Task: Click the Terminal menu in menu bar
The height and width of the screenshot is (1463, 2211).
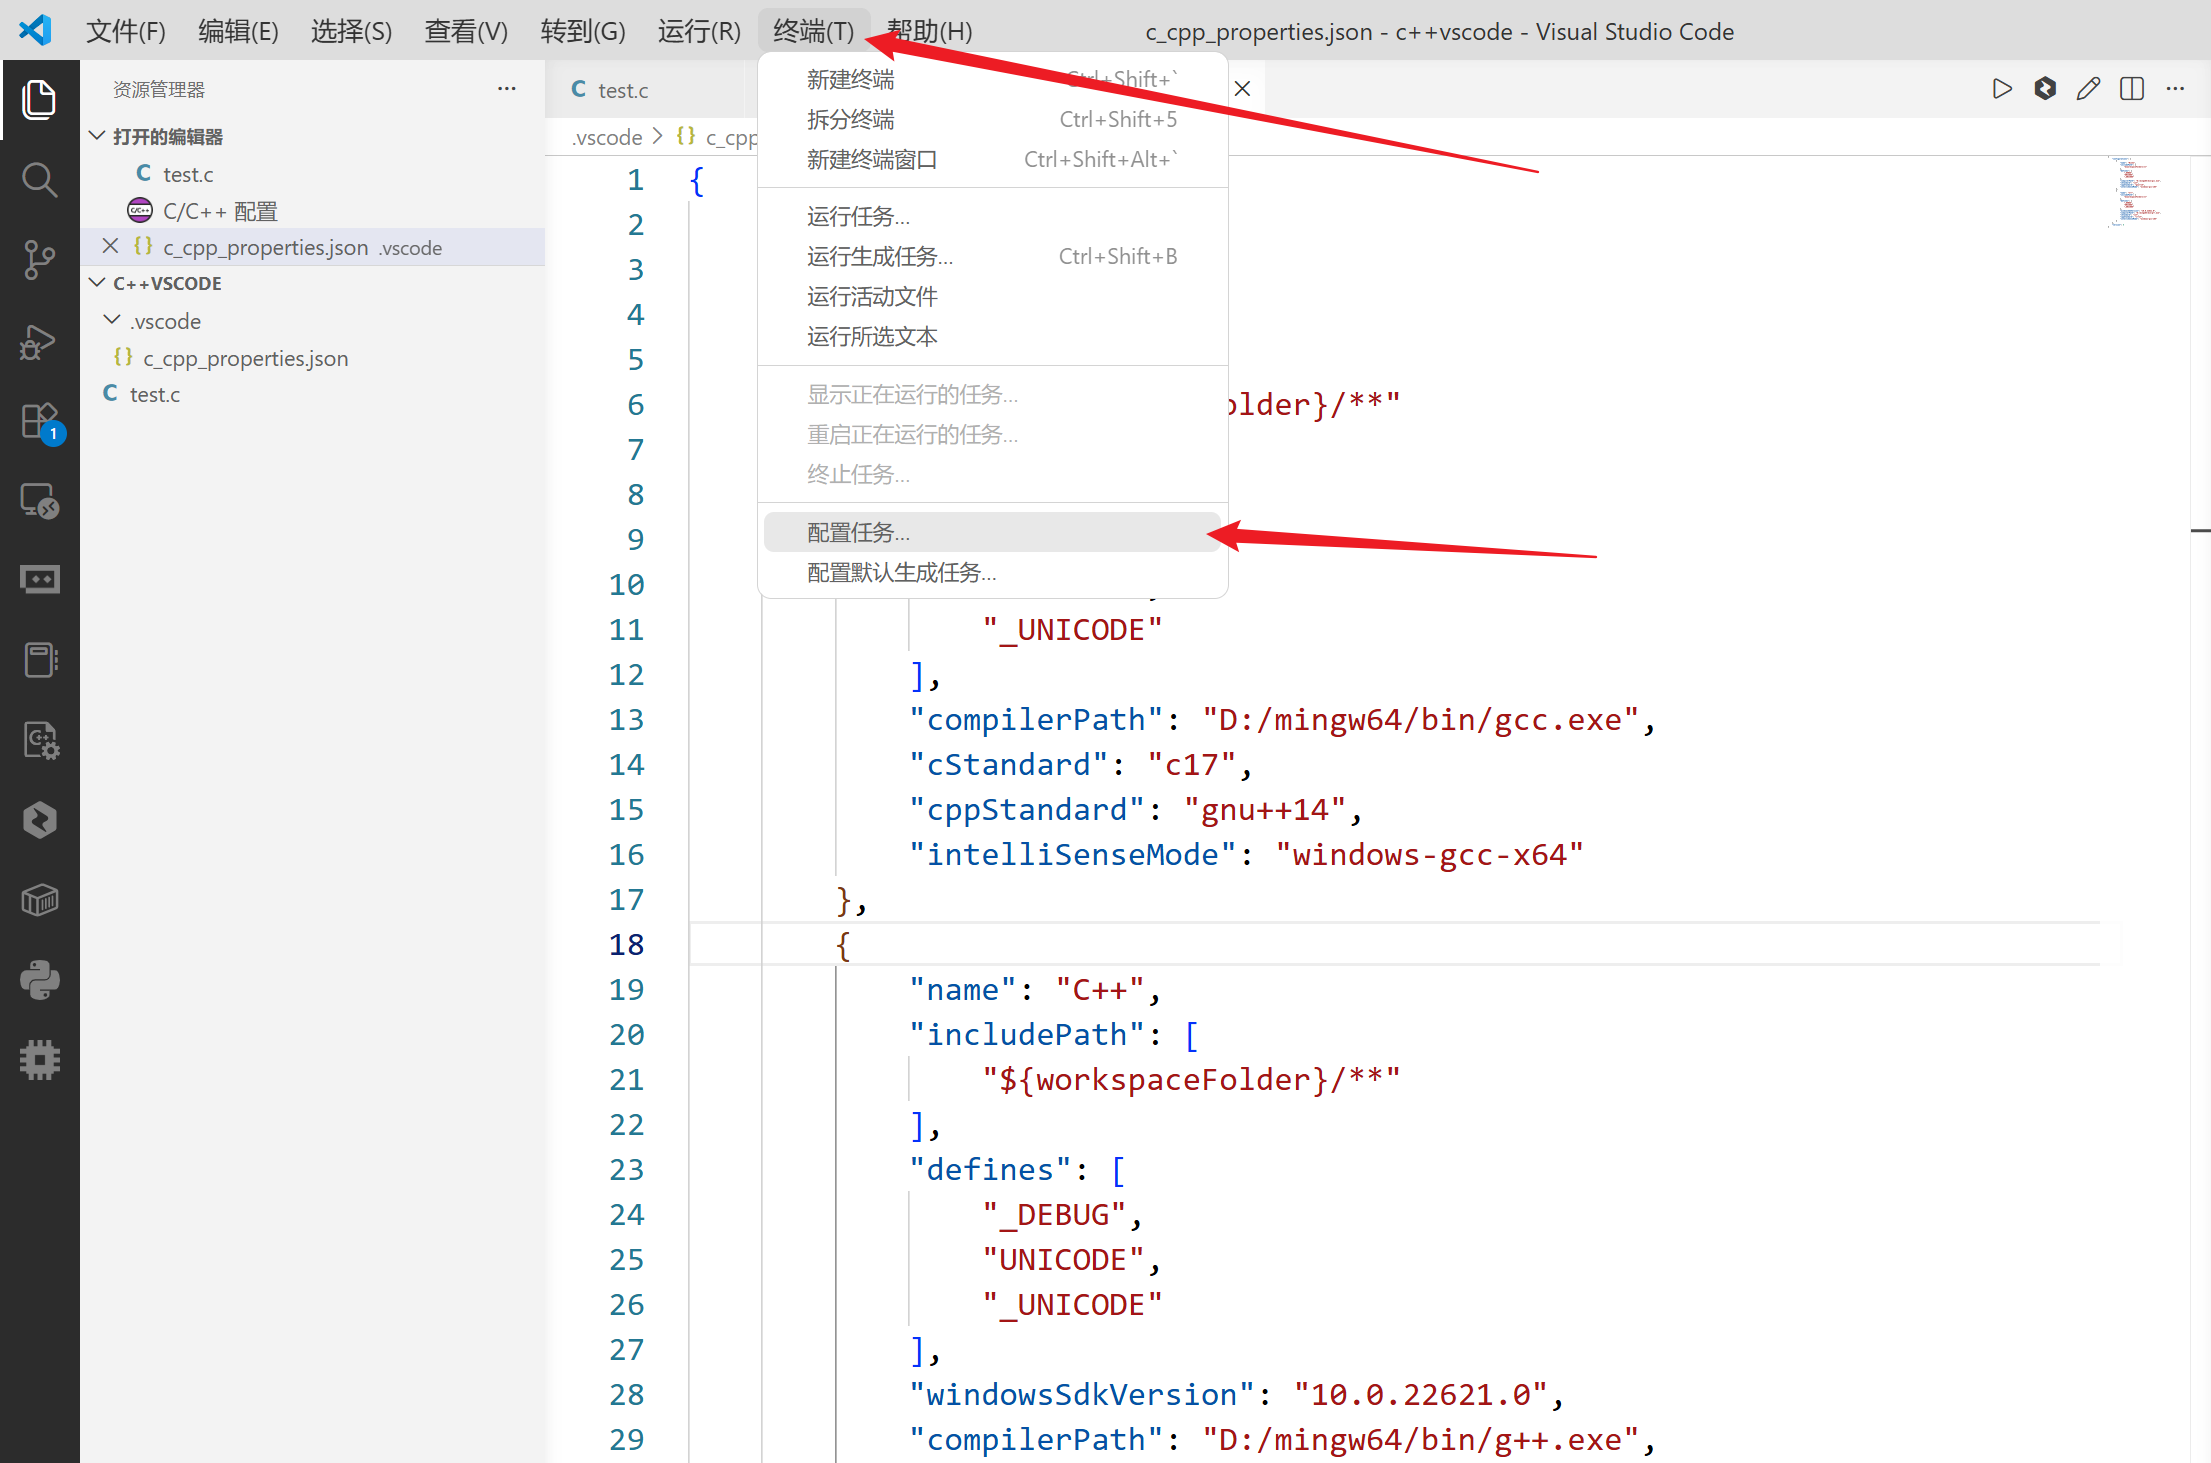Action: point(814,31)
